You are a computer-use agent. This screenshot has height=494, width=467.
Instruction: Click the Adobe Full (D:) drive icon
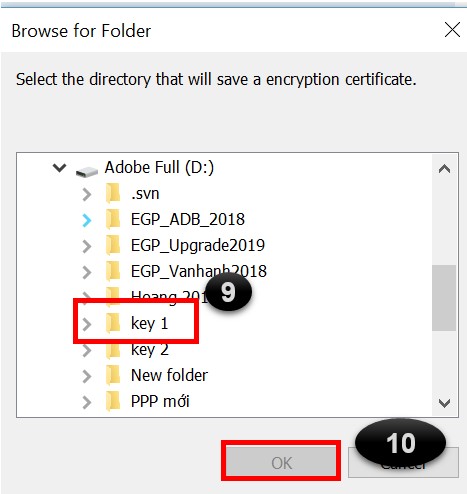click(x=87, y=171)
